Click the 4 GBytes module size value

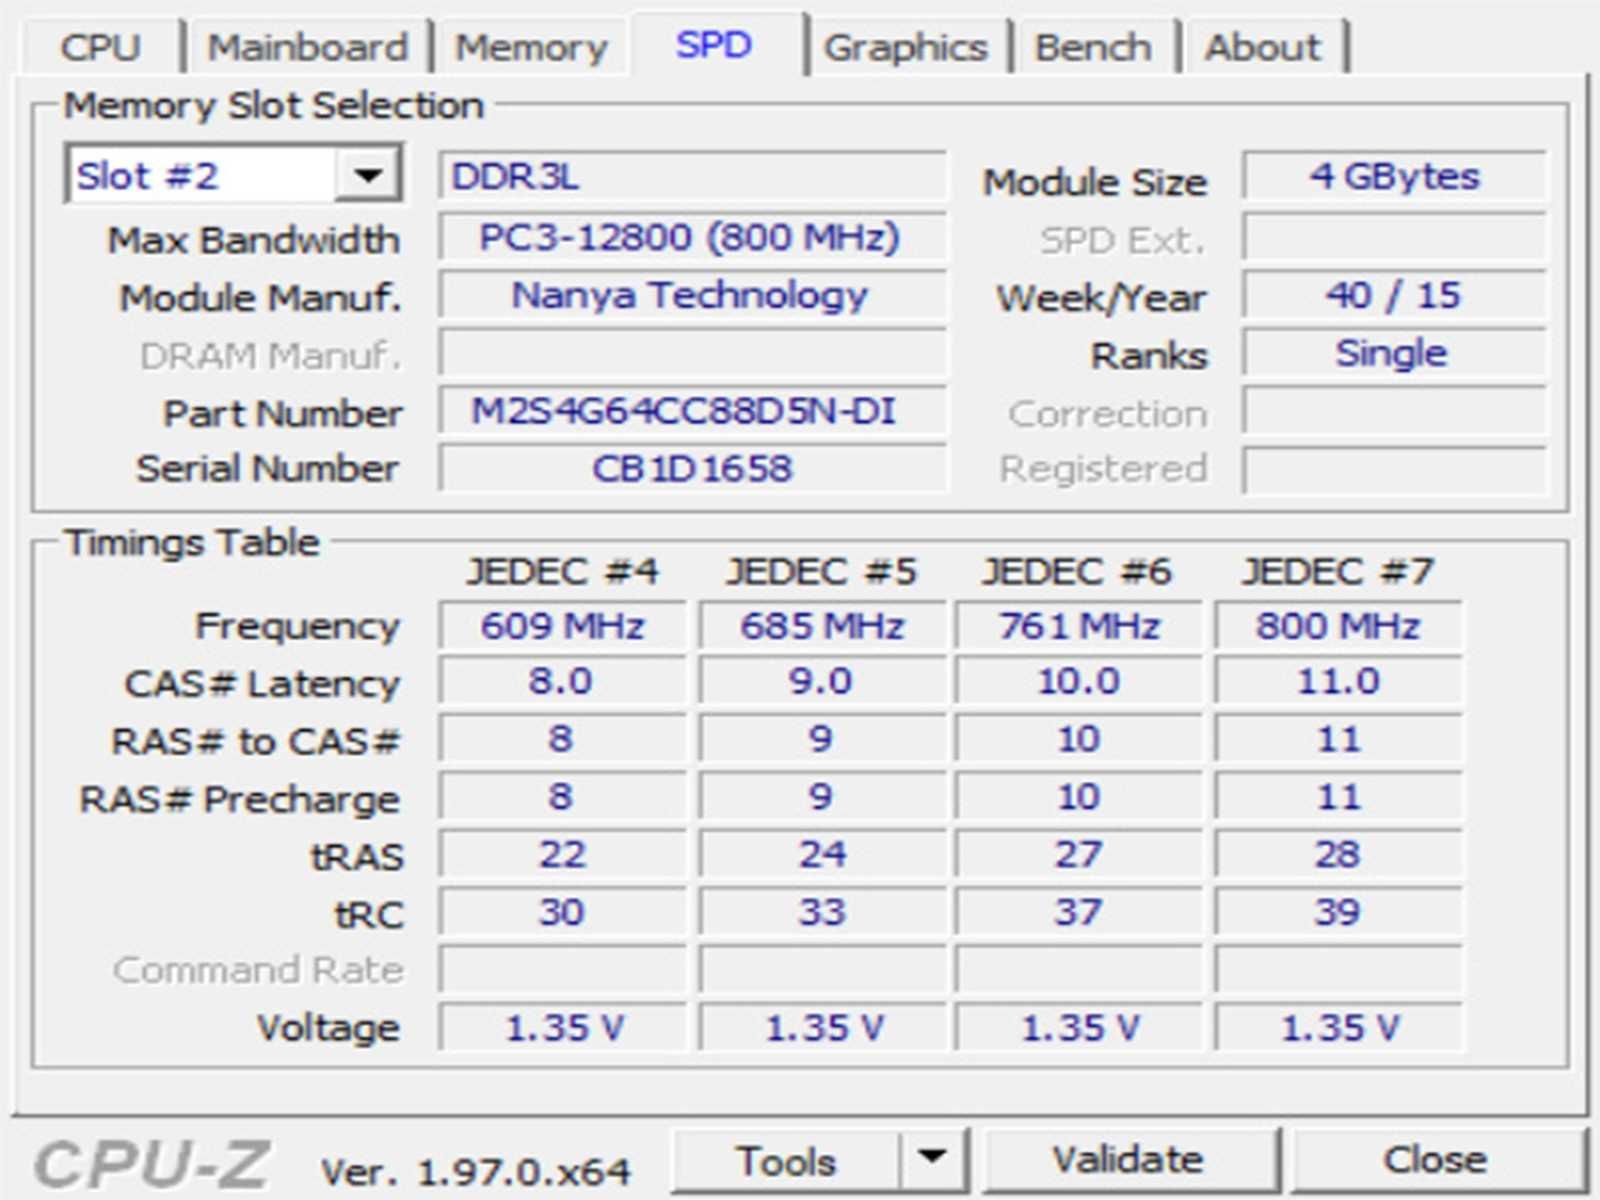point(1394,177)
